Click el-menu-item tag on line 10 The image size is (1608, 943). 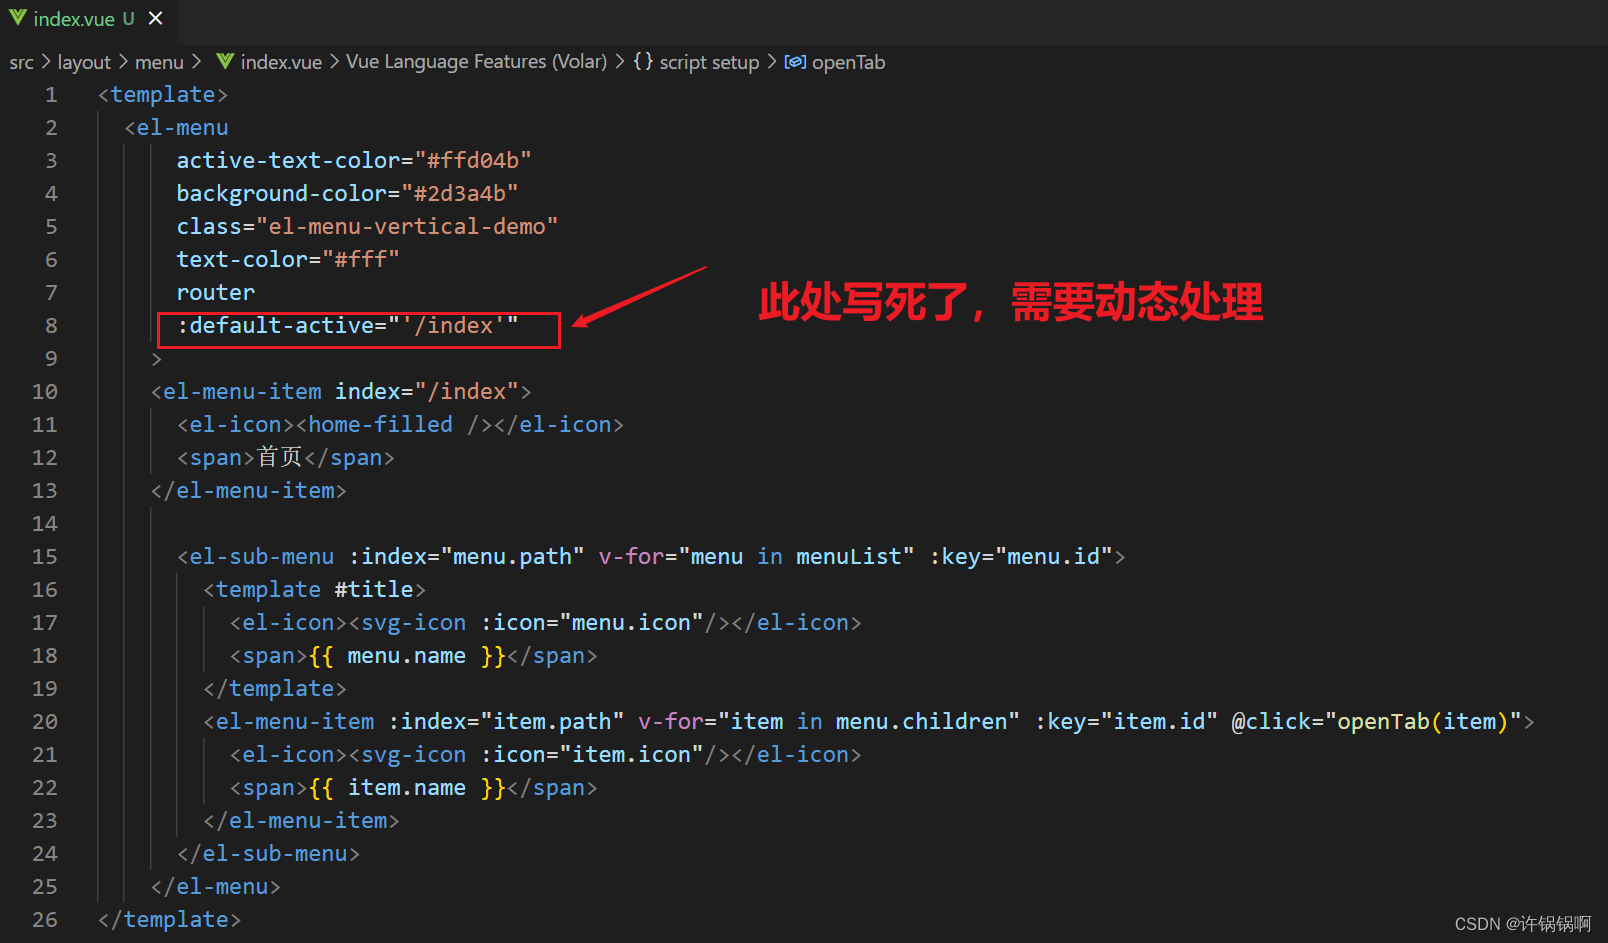point(236,392)
